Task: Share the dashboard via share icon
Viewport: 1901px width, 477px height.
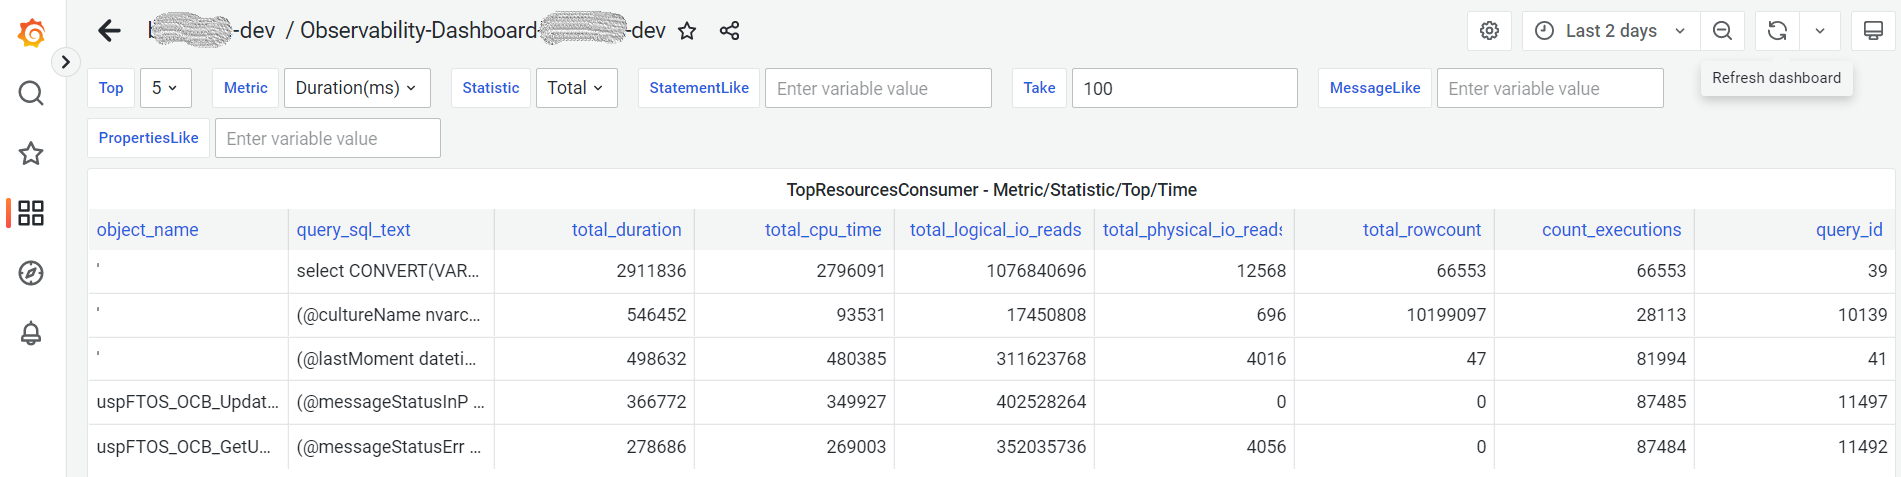Action: click(730, 31)
